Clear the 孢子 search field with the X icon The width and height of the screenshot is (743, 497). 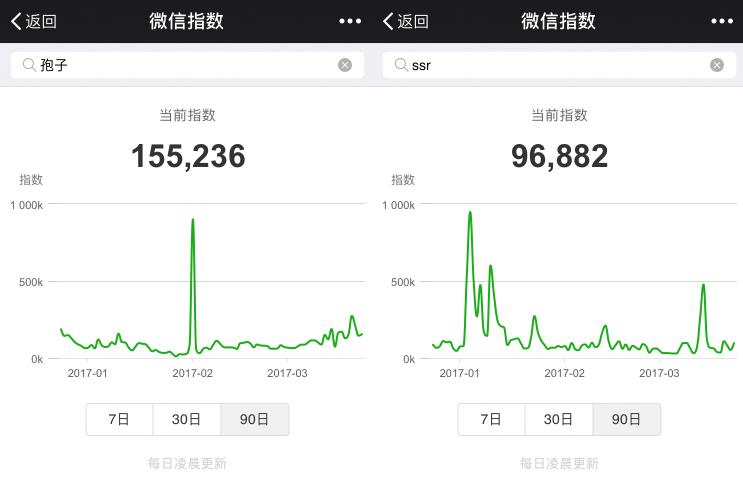click(345, 65)
